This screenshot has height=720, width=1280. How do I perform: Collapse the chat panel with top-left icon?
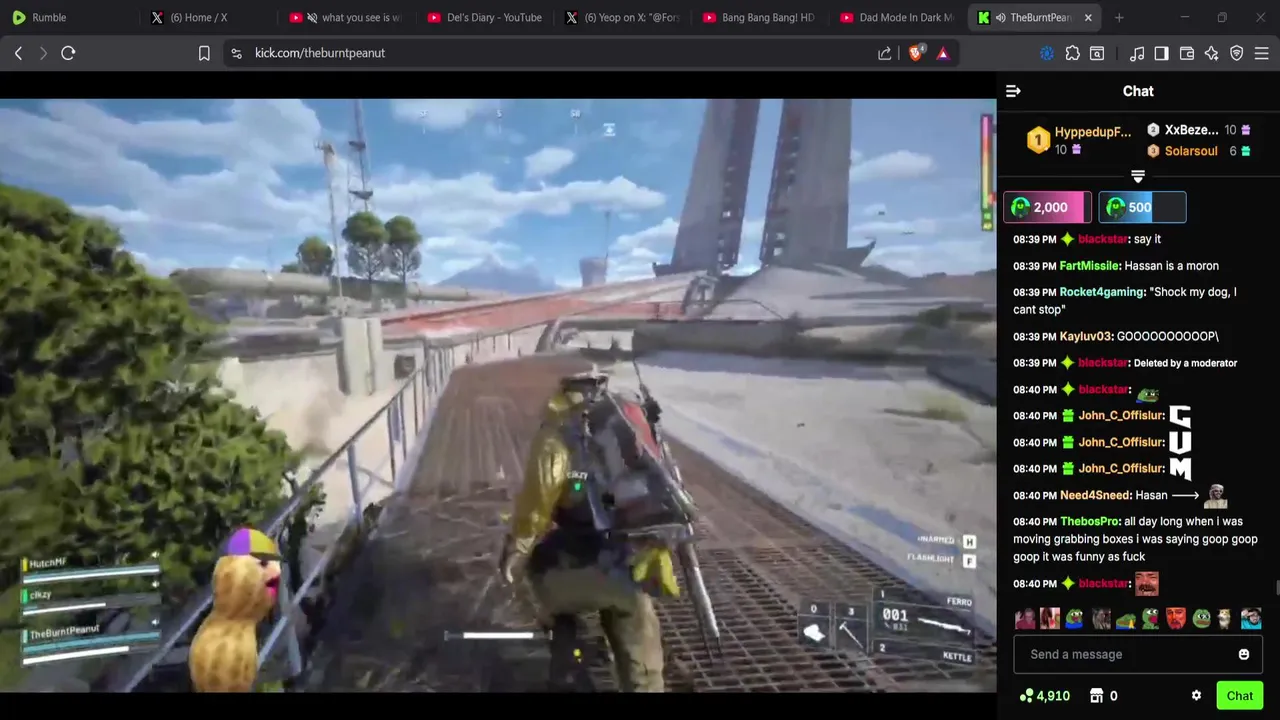pyautogui.click(x=1013, y=91)
